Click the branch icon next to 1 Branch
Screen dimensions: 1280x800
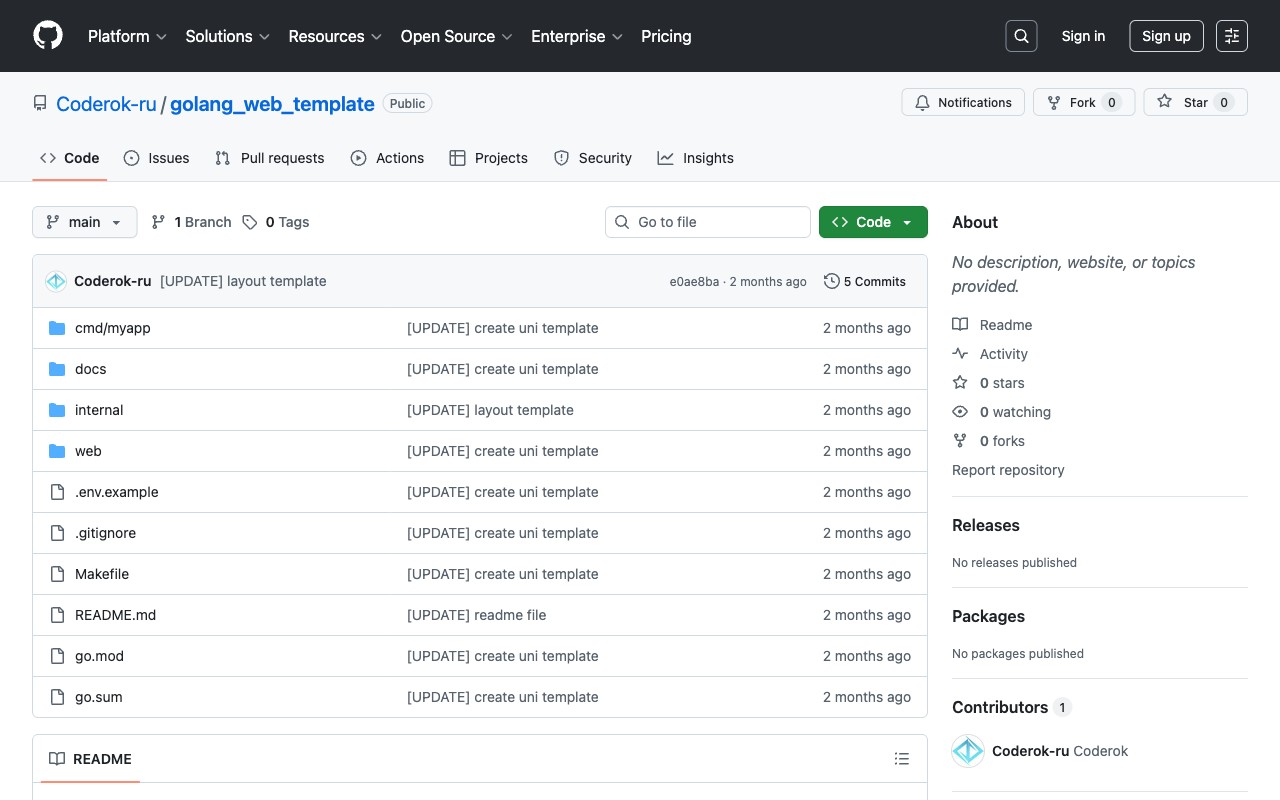(x=158, y=222)
